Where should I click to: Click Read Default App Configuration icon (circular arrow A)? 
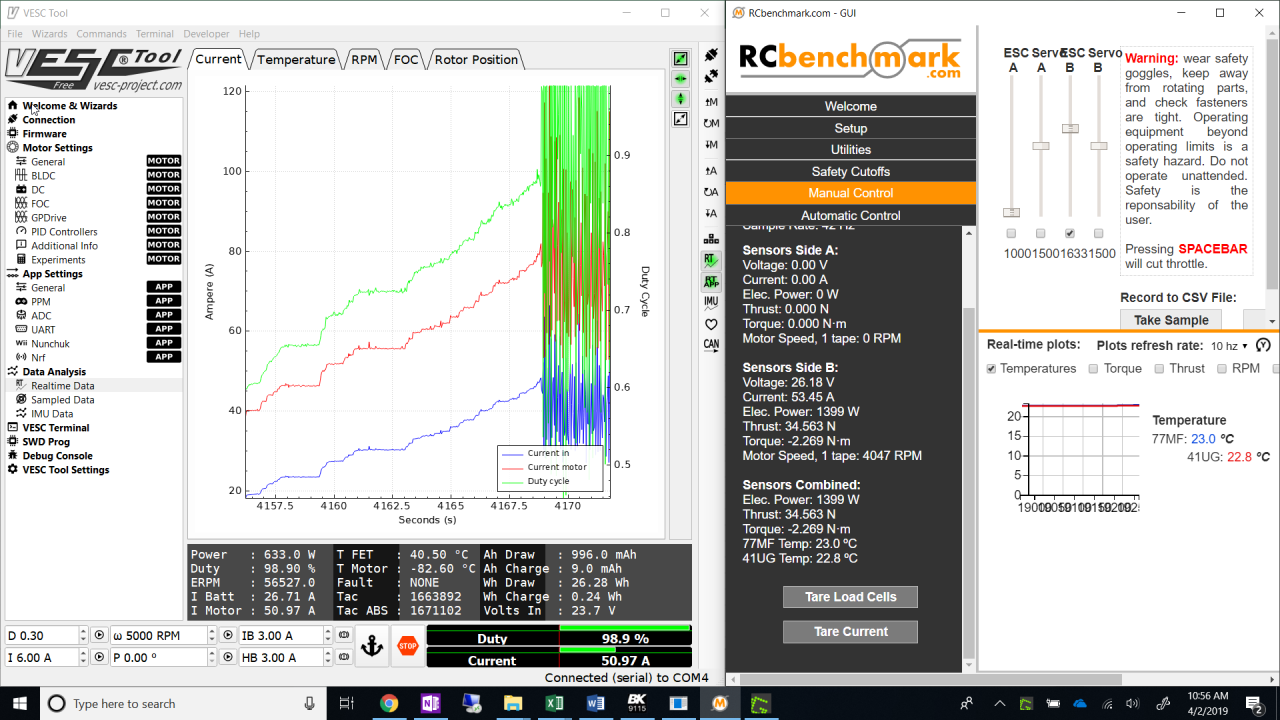click(711, 192)
